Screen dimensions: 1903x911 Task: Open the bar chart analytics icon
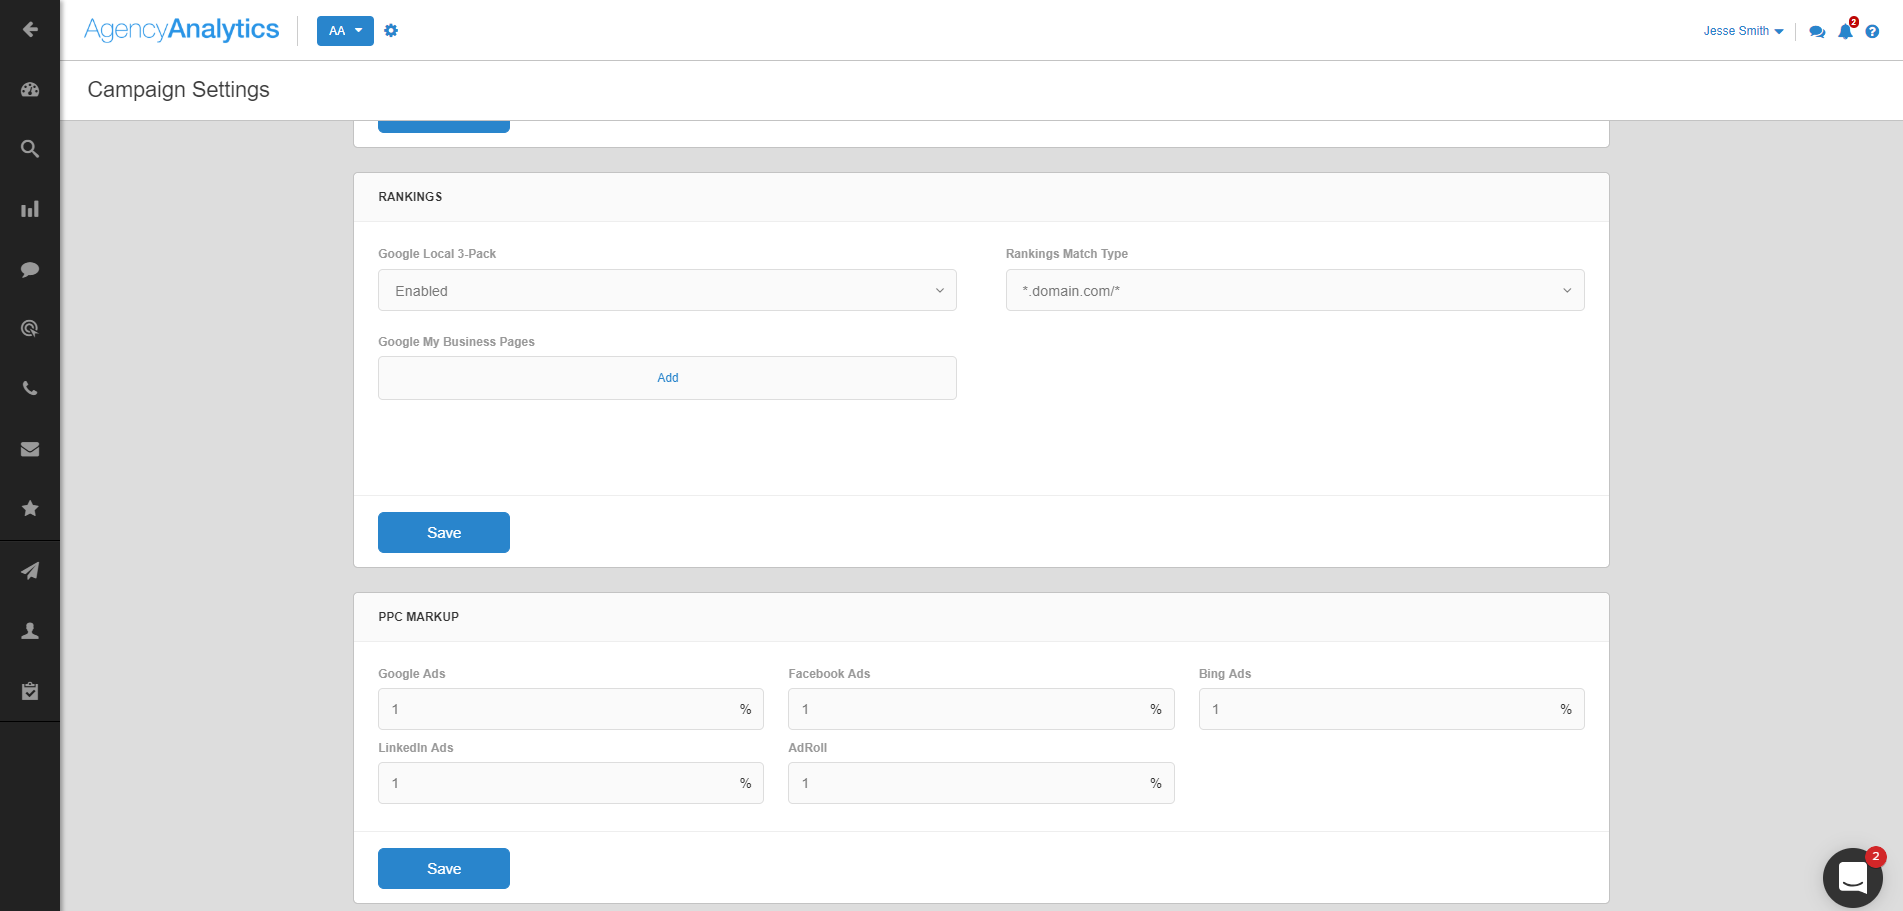tap(30, 209)
